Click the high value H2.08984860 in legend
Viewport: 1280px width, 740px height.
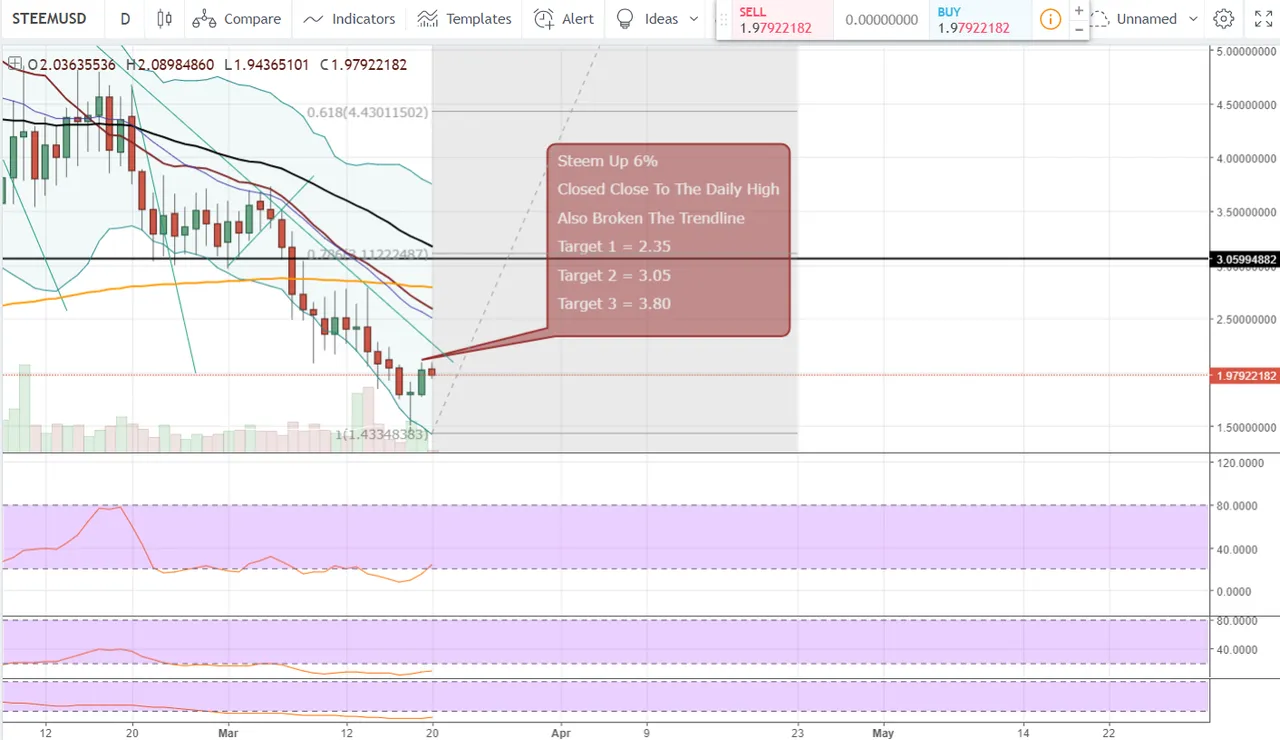click(169, 64)
